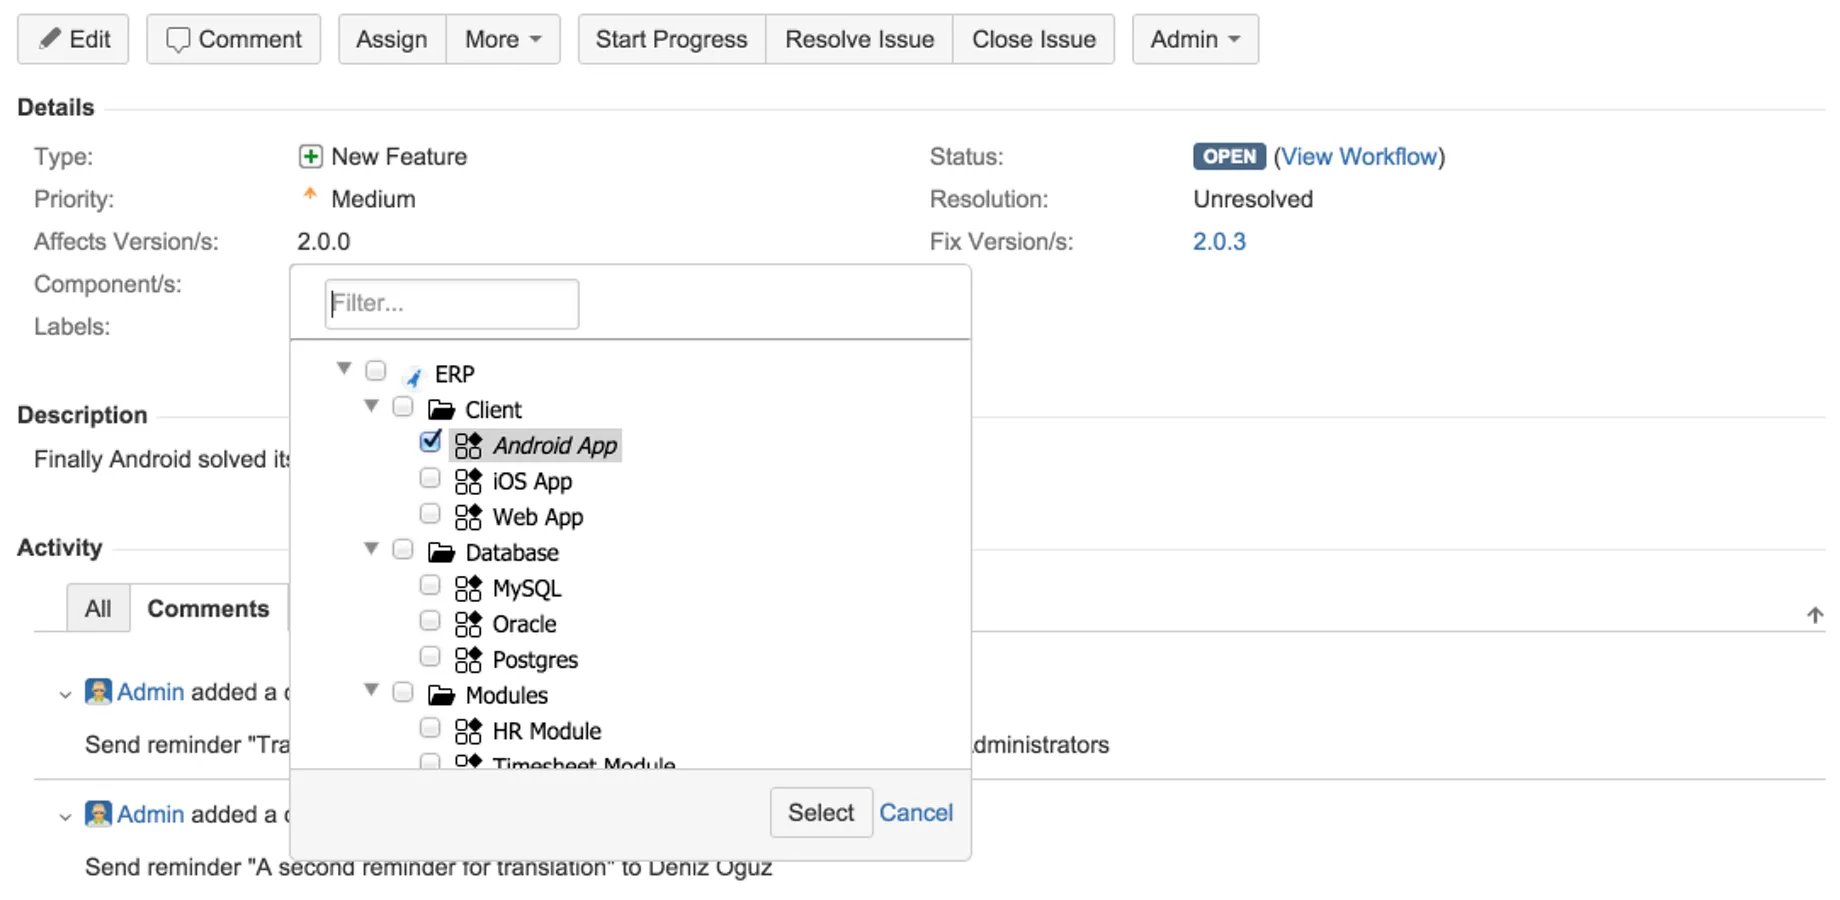Collapse the ERP tree node
Viewport: 1840px width, 900px height.
[344, 369]
